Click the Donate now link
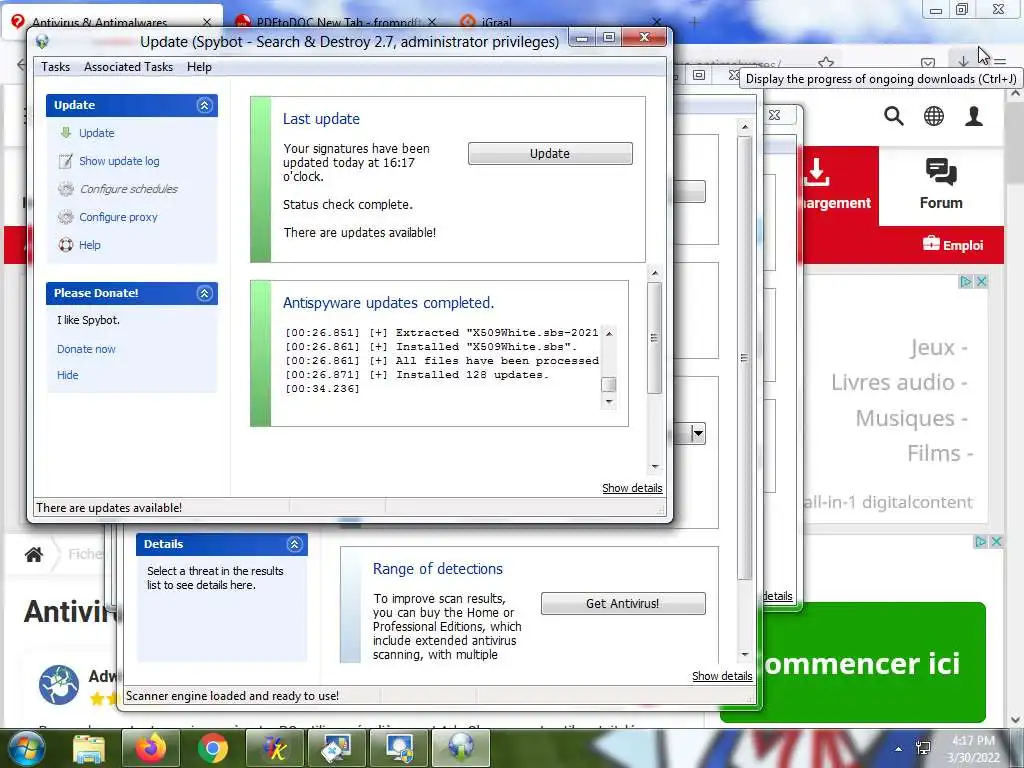The height and width of the screenshot is (768, 1024). click(86, 349)
